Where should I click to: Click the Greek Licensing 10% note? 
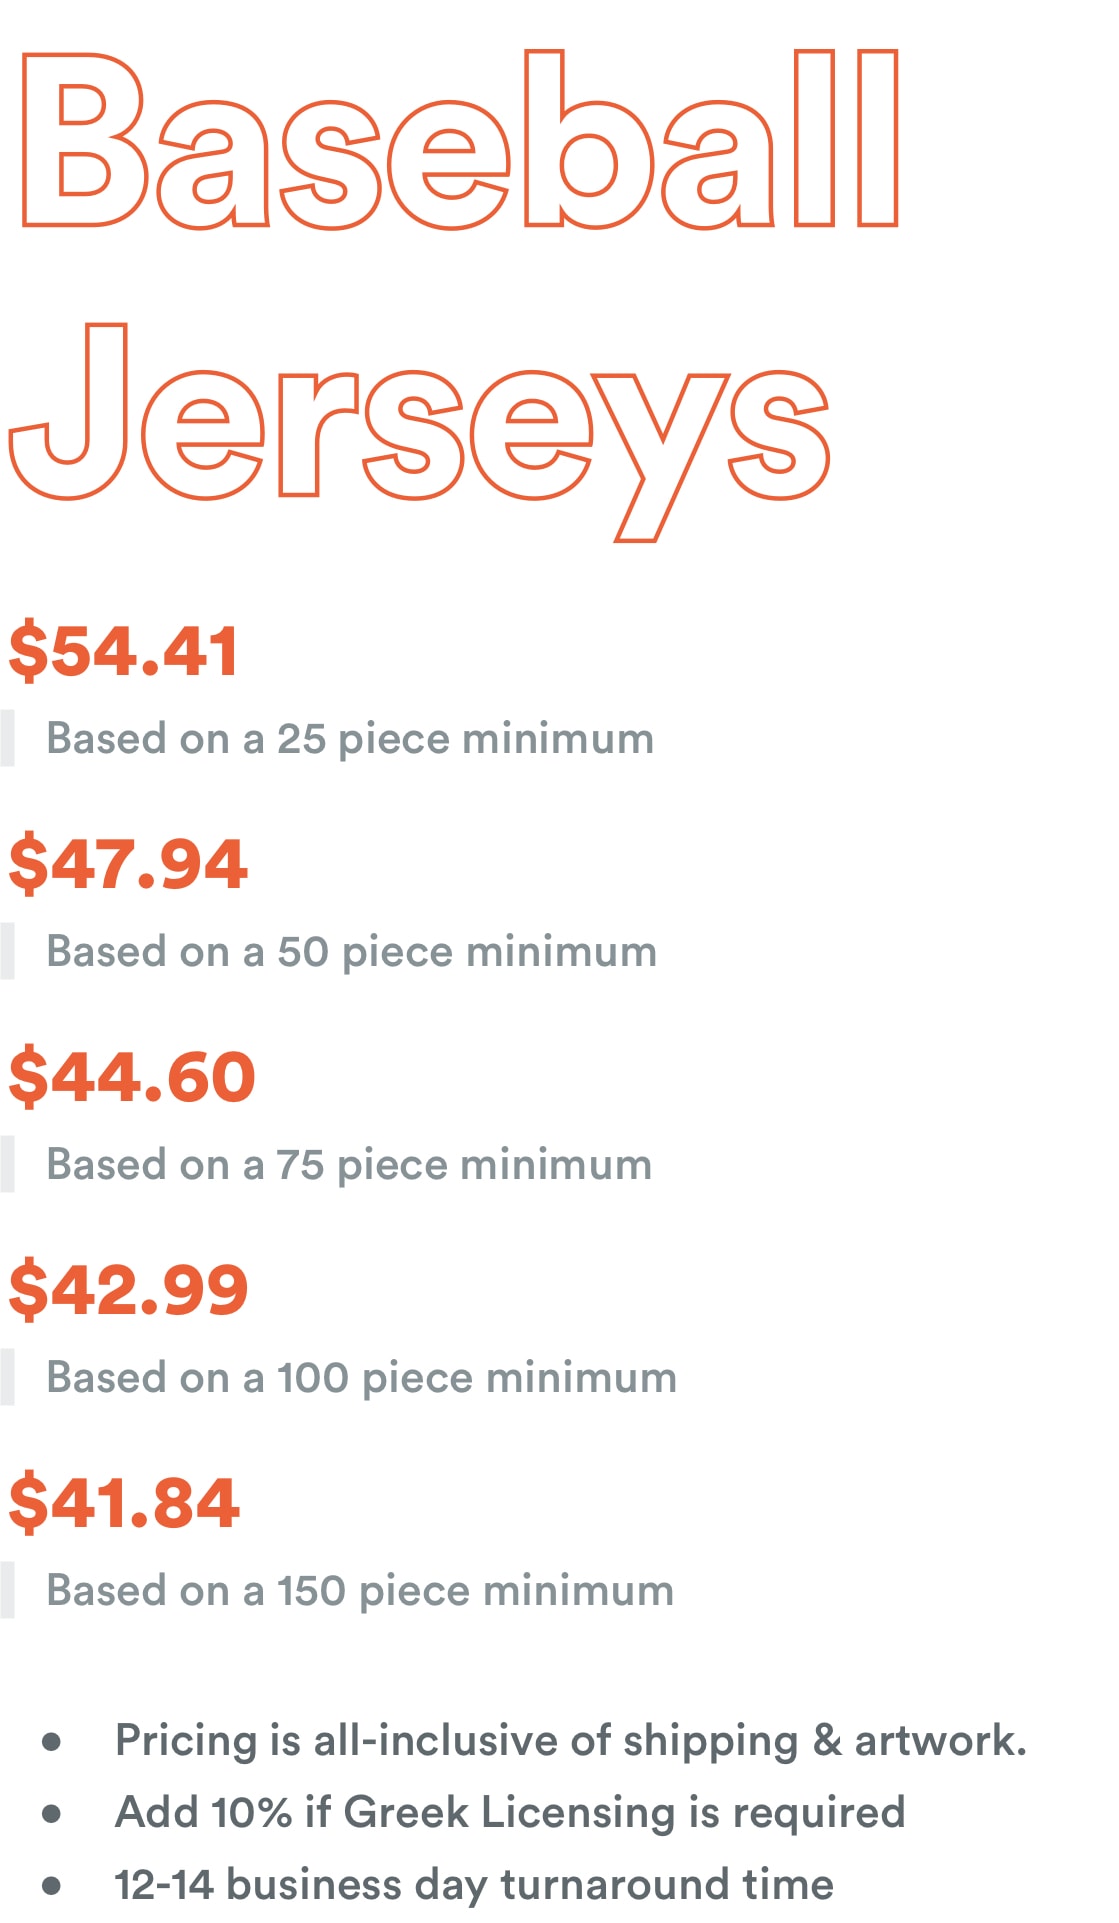tap(510, 1813)
